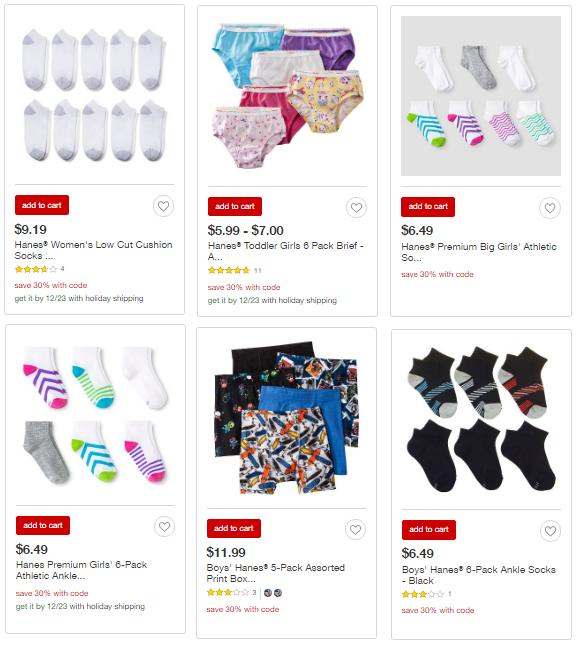This screenshot has width=584, height=656.
Task: Add Boys' 6-Pack Black Ankle Socks to cart
Action: [429, 530]
